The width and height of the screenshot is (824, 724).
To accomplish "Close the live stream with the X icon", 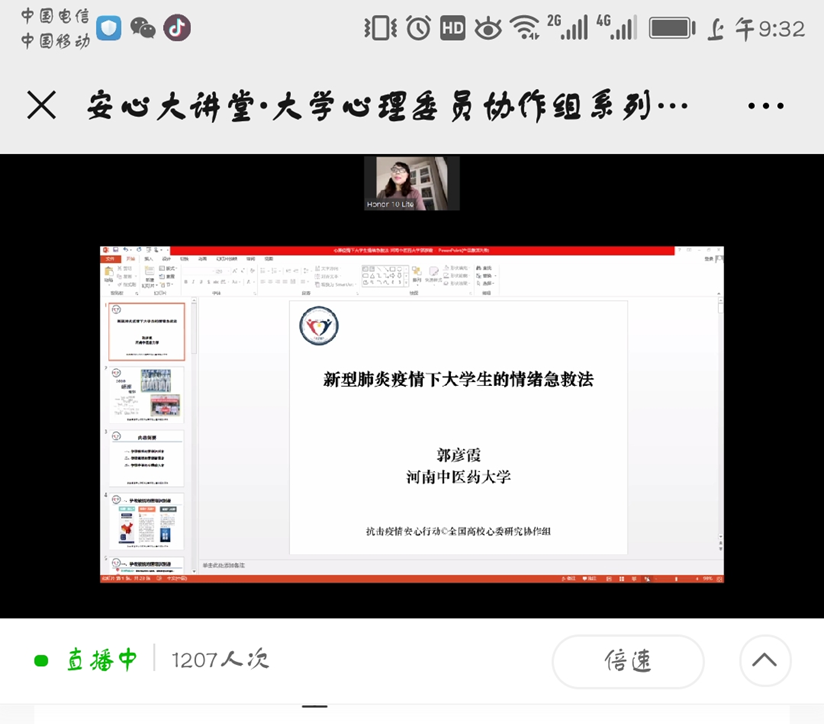I will click(42, 105).
